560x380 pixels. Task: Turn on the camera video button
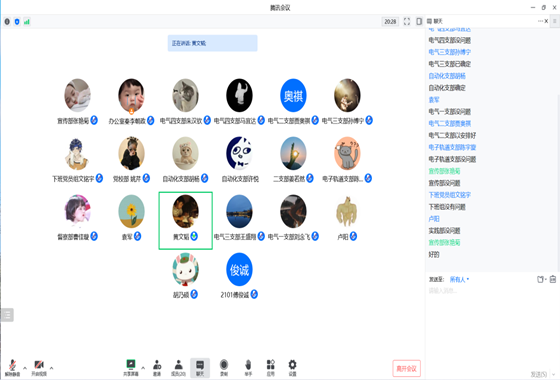coord(39,368)
